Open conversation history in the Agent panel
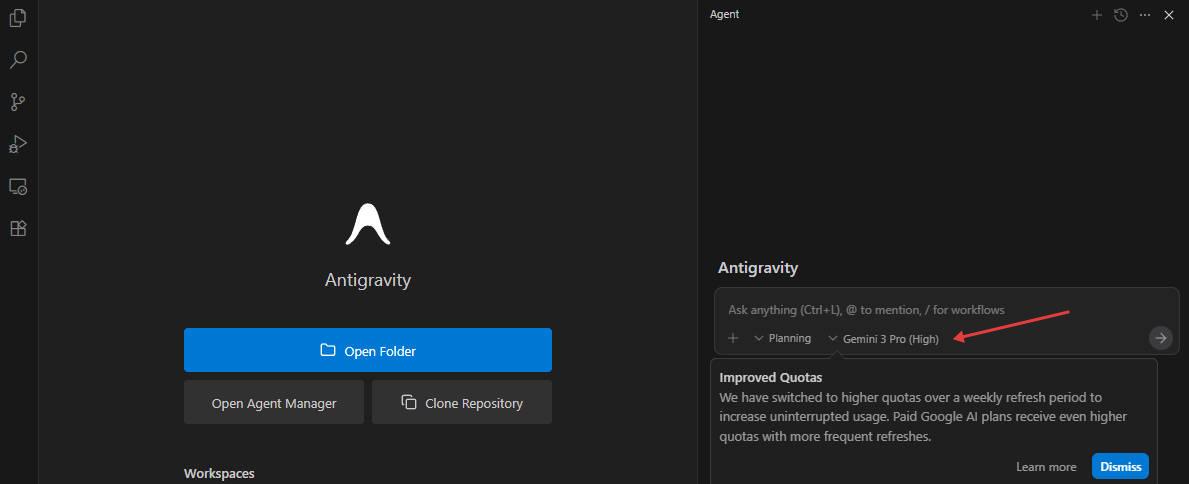Image resolution: width=1189 pixels, height=484 pixels. (1121, 15)
